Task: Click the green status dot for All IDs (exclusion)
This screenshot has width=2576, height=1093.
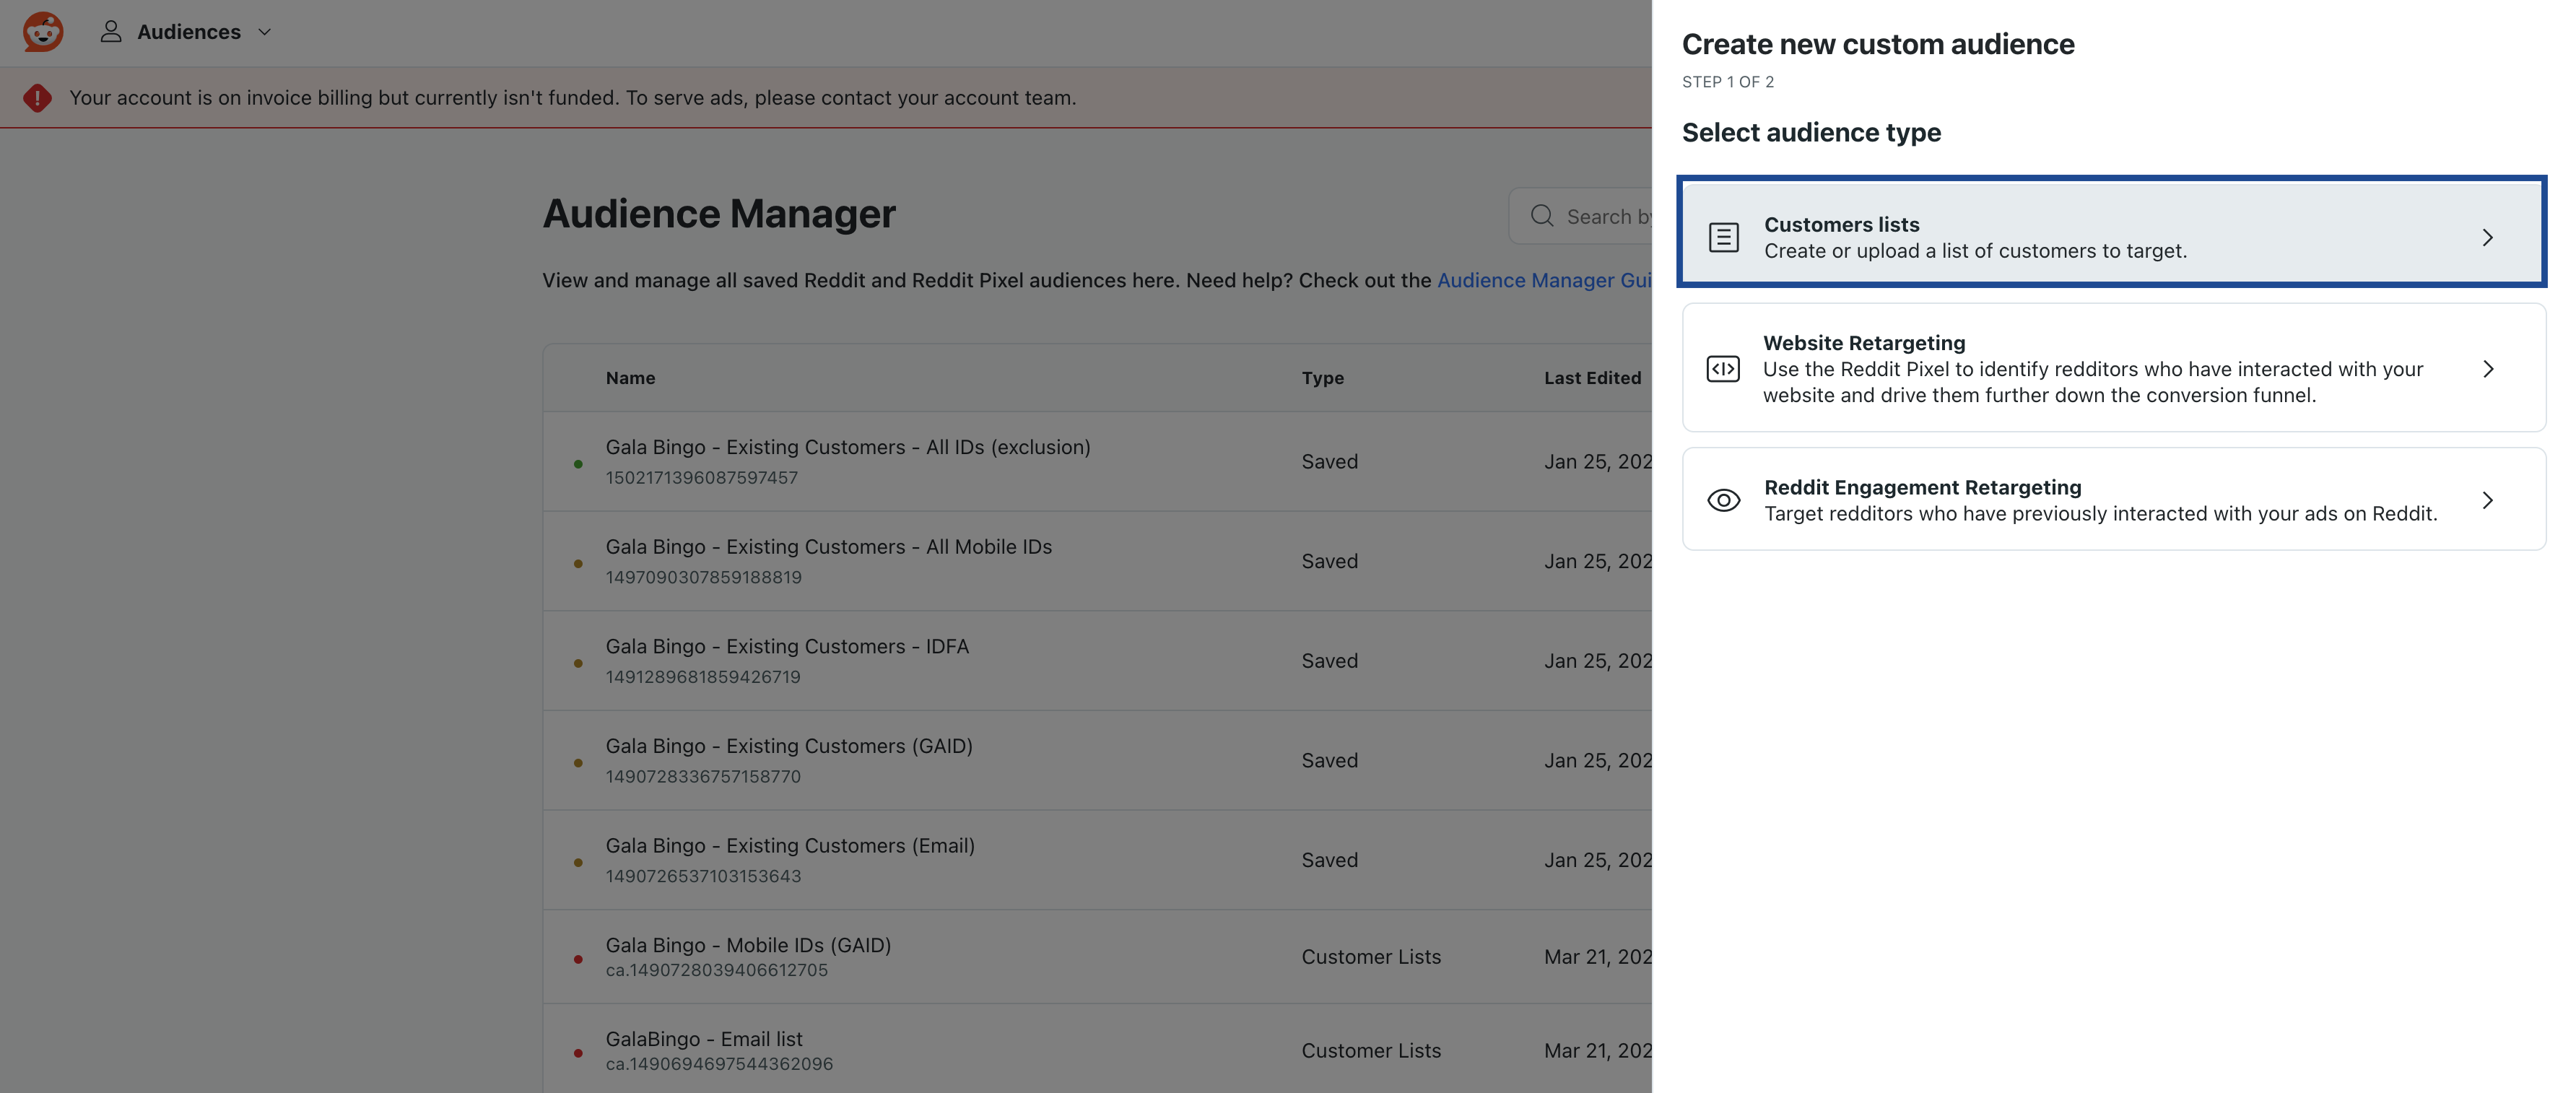Action: [578, 464]
